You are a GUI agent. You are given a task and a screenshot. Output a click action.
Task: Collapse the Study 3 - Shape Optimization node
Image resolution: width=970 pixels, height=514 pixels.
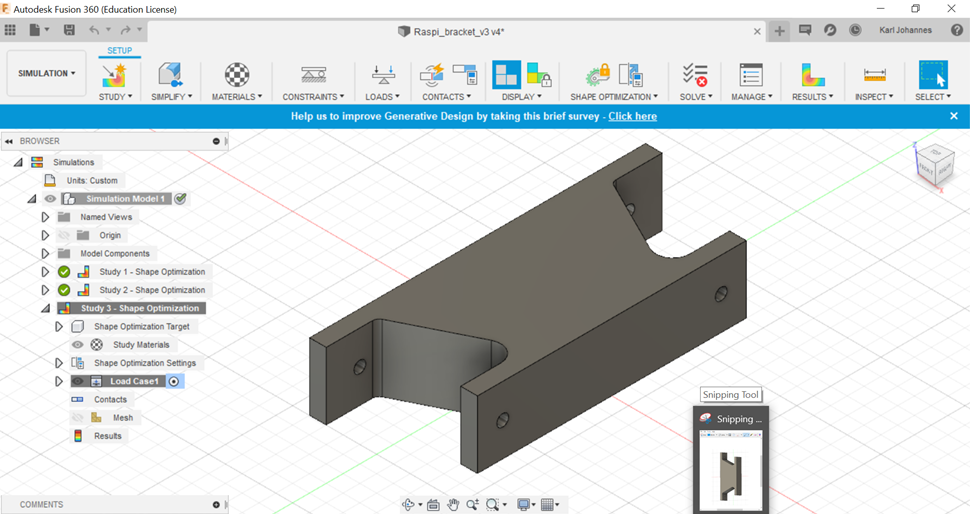pos(45,309)
